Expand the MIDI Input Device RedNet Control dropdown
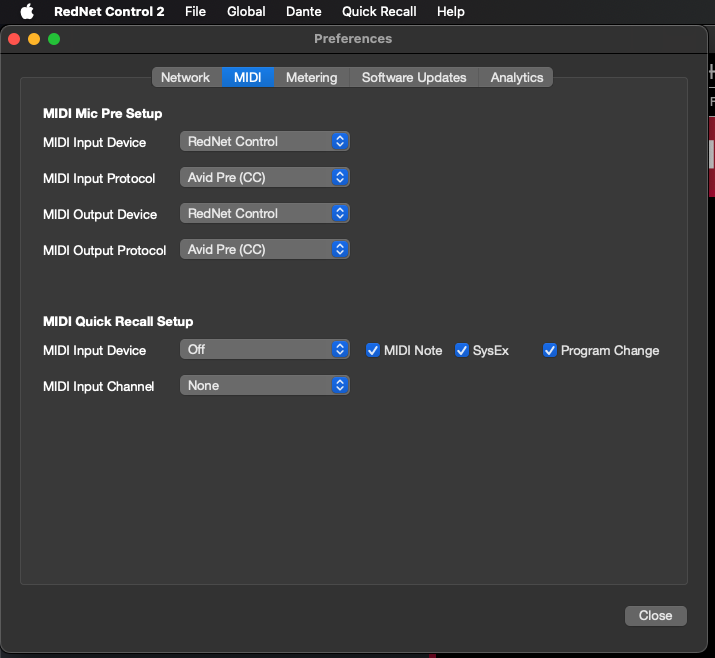 tap(265, 141)
